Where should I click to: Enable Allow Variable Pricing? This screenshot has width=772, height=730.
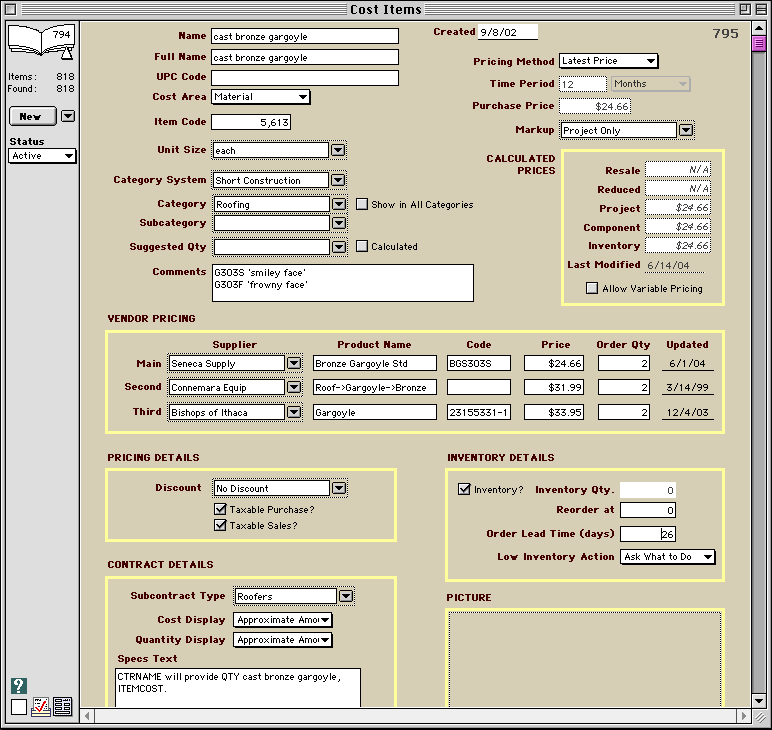[x=592, y=288]
